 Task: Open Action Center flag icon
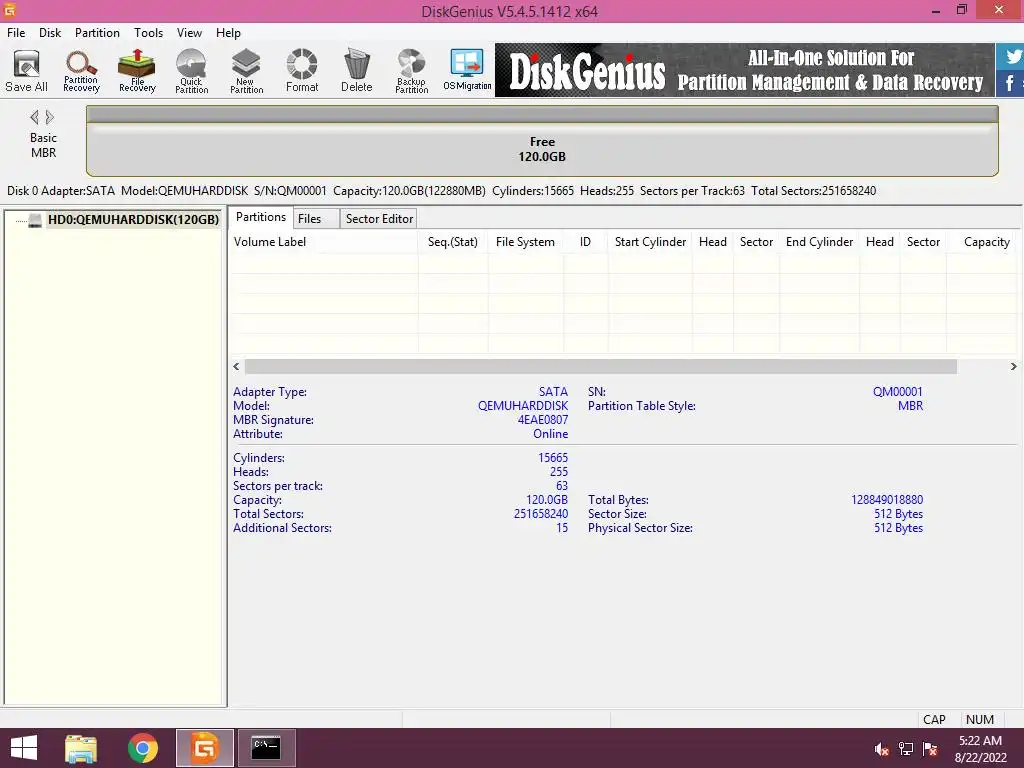coord(930,749)
